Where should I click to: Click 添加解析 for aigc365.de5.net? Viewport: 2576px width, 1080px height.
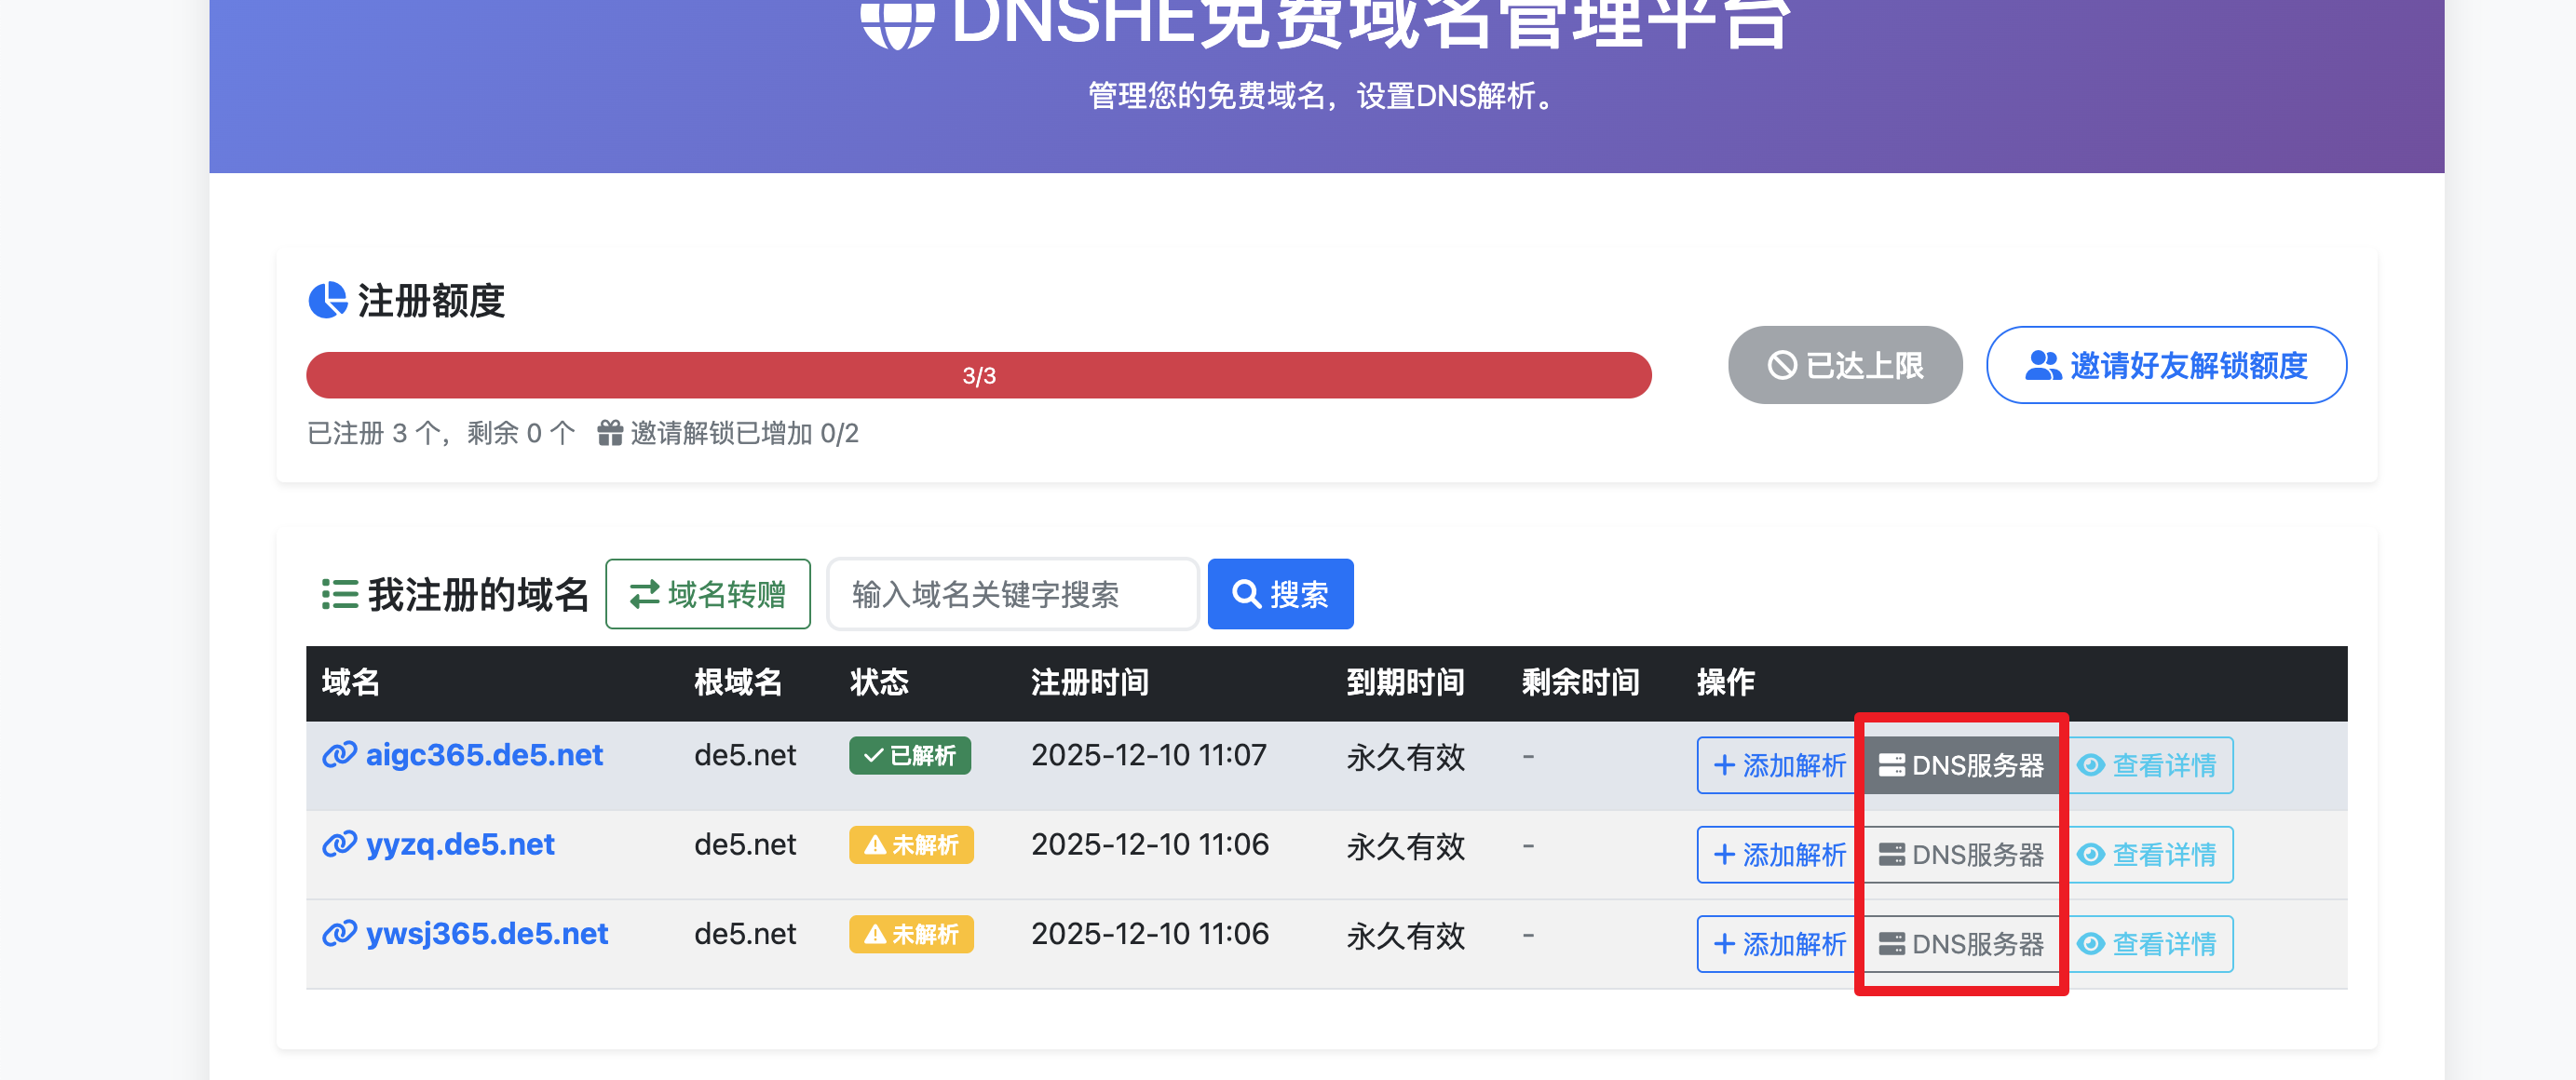(x=1779, y=765)
